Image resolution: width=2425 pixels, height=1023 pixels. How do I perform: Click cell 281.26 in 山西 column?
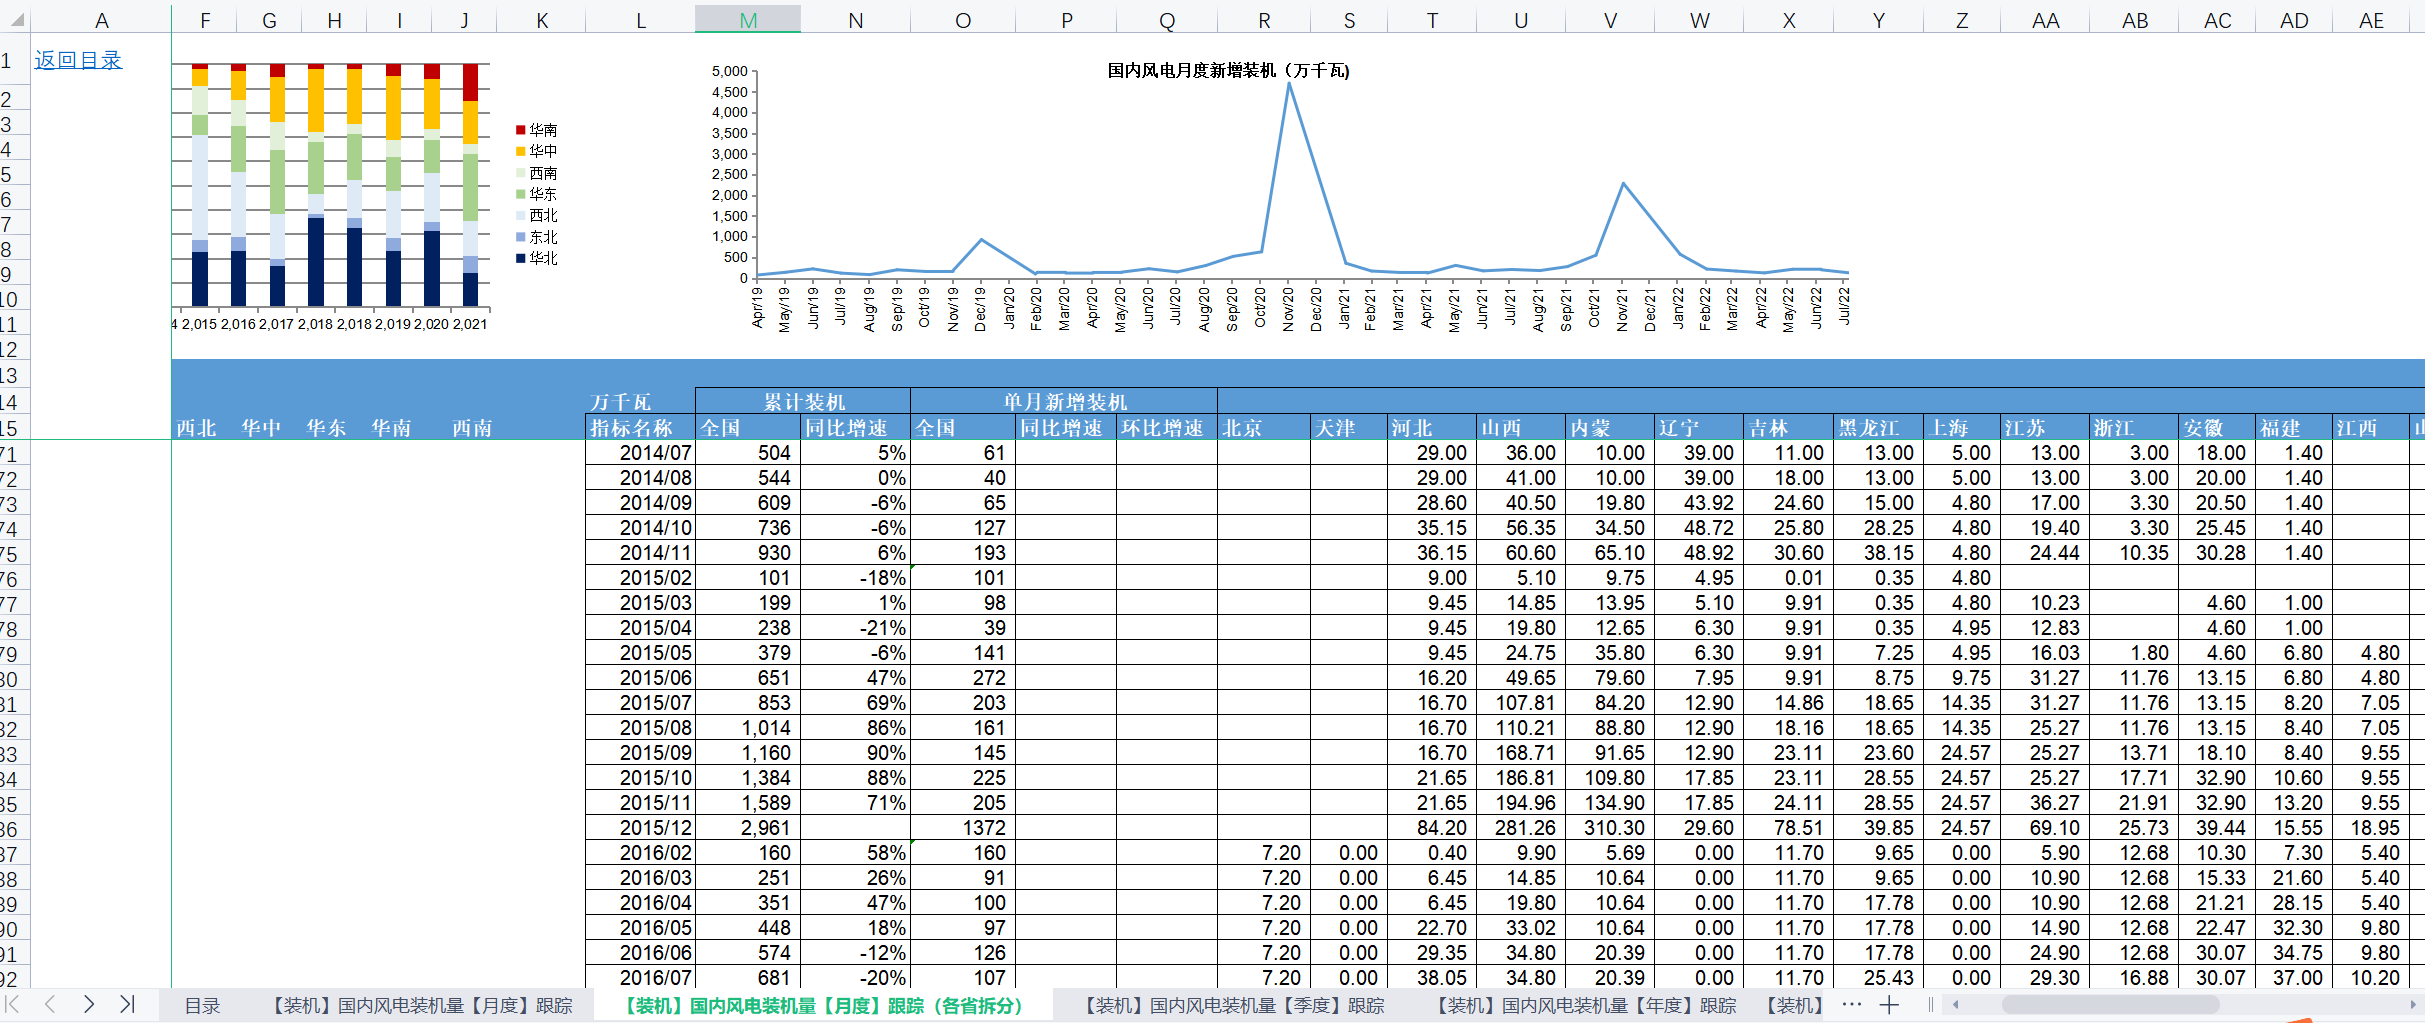[1520, 827]
